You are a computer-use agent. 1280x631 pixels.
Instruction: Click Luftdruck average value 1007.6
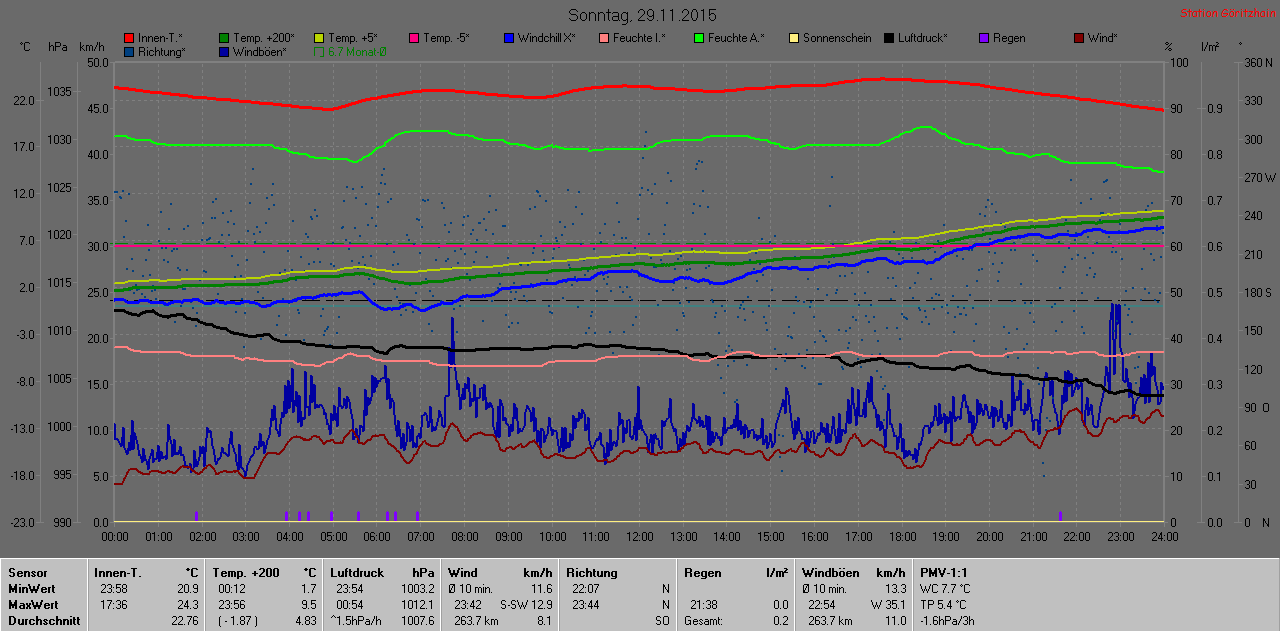tap(417, 621)
